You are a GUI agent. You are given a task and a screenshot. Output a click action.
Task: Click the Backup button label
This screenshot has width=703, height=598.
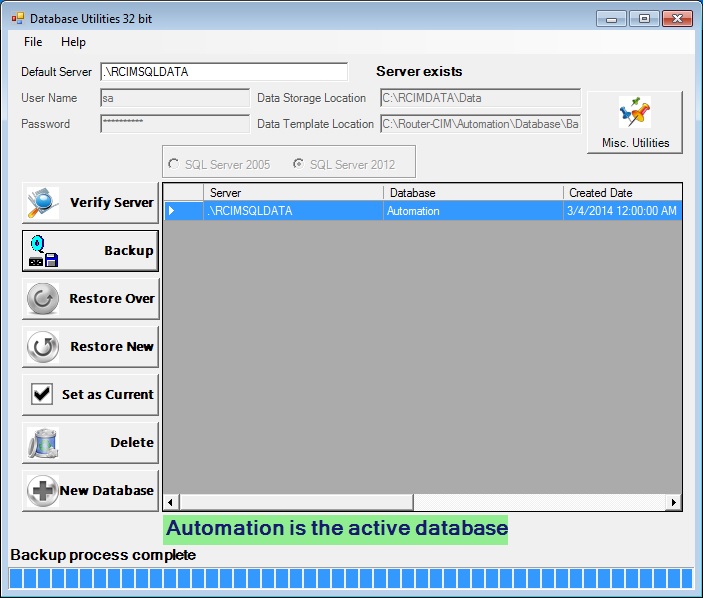coord(129,251)
